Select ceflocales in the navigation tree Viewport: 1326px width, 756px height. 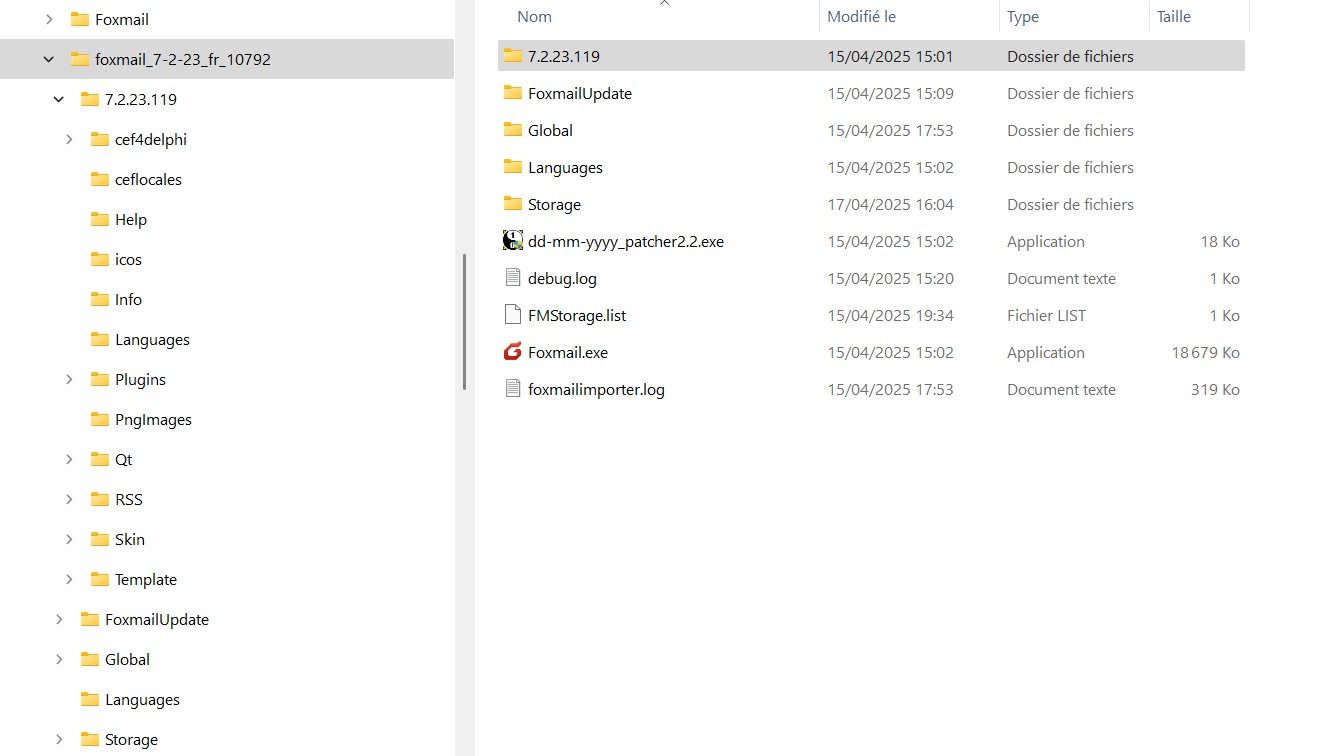(148, 179)
